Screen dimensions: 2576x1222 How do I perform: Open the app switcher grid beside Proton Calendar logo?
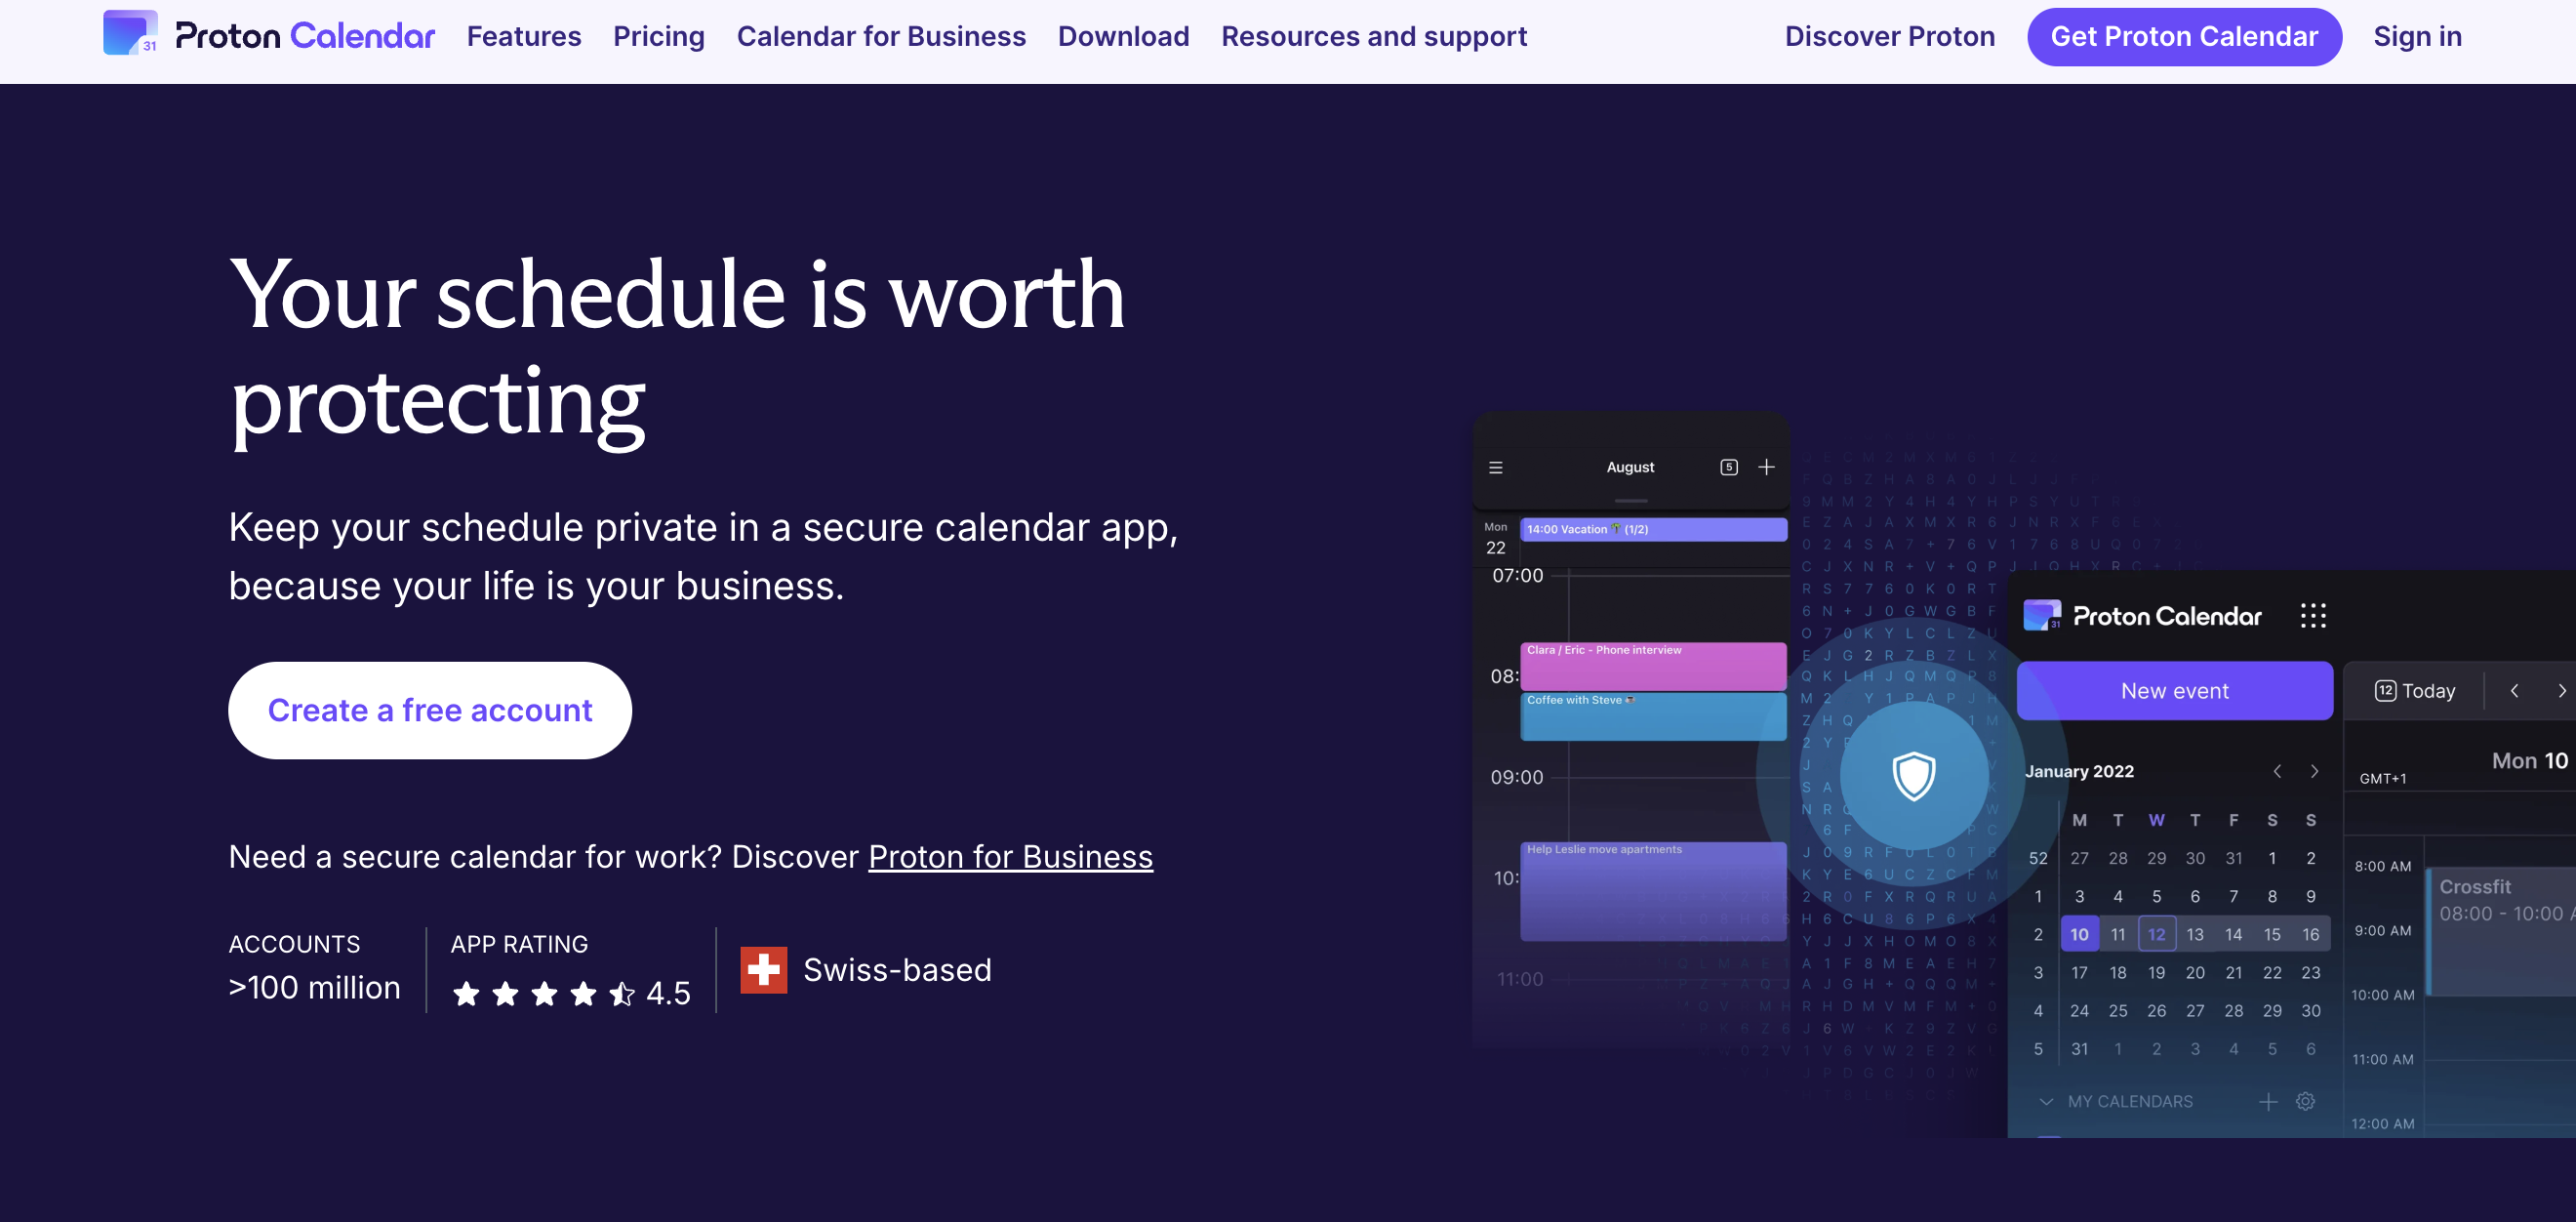[2315, 615]
